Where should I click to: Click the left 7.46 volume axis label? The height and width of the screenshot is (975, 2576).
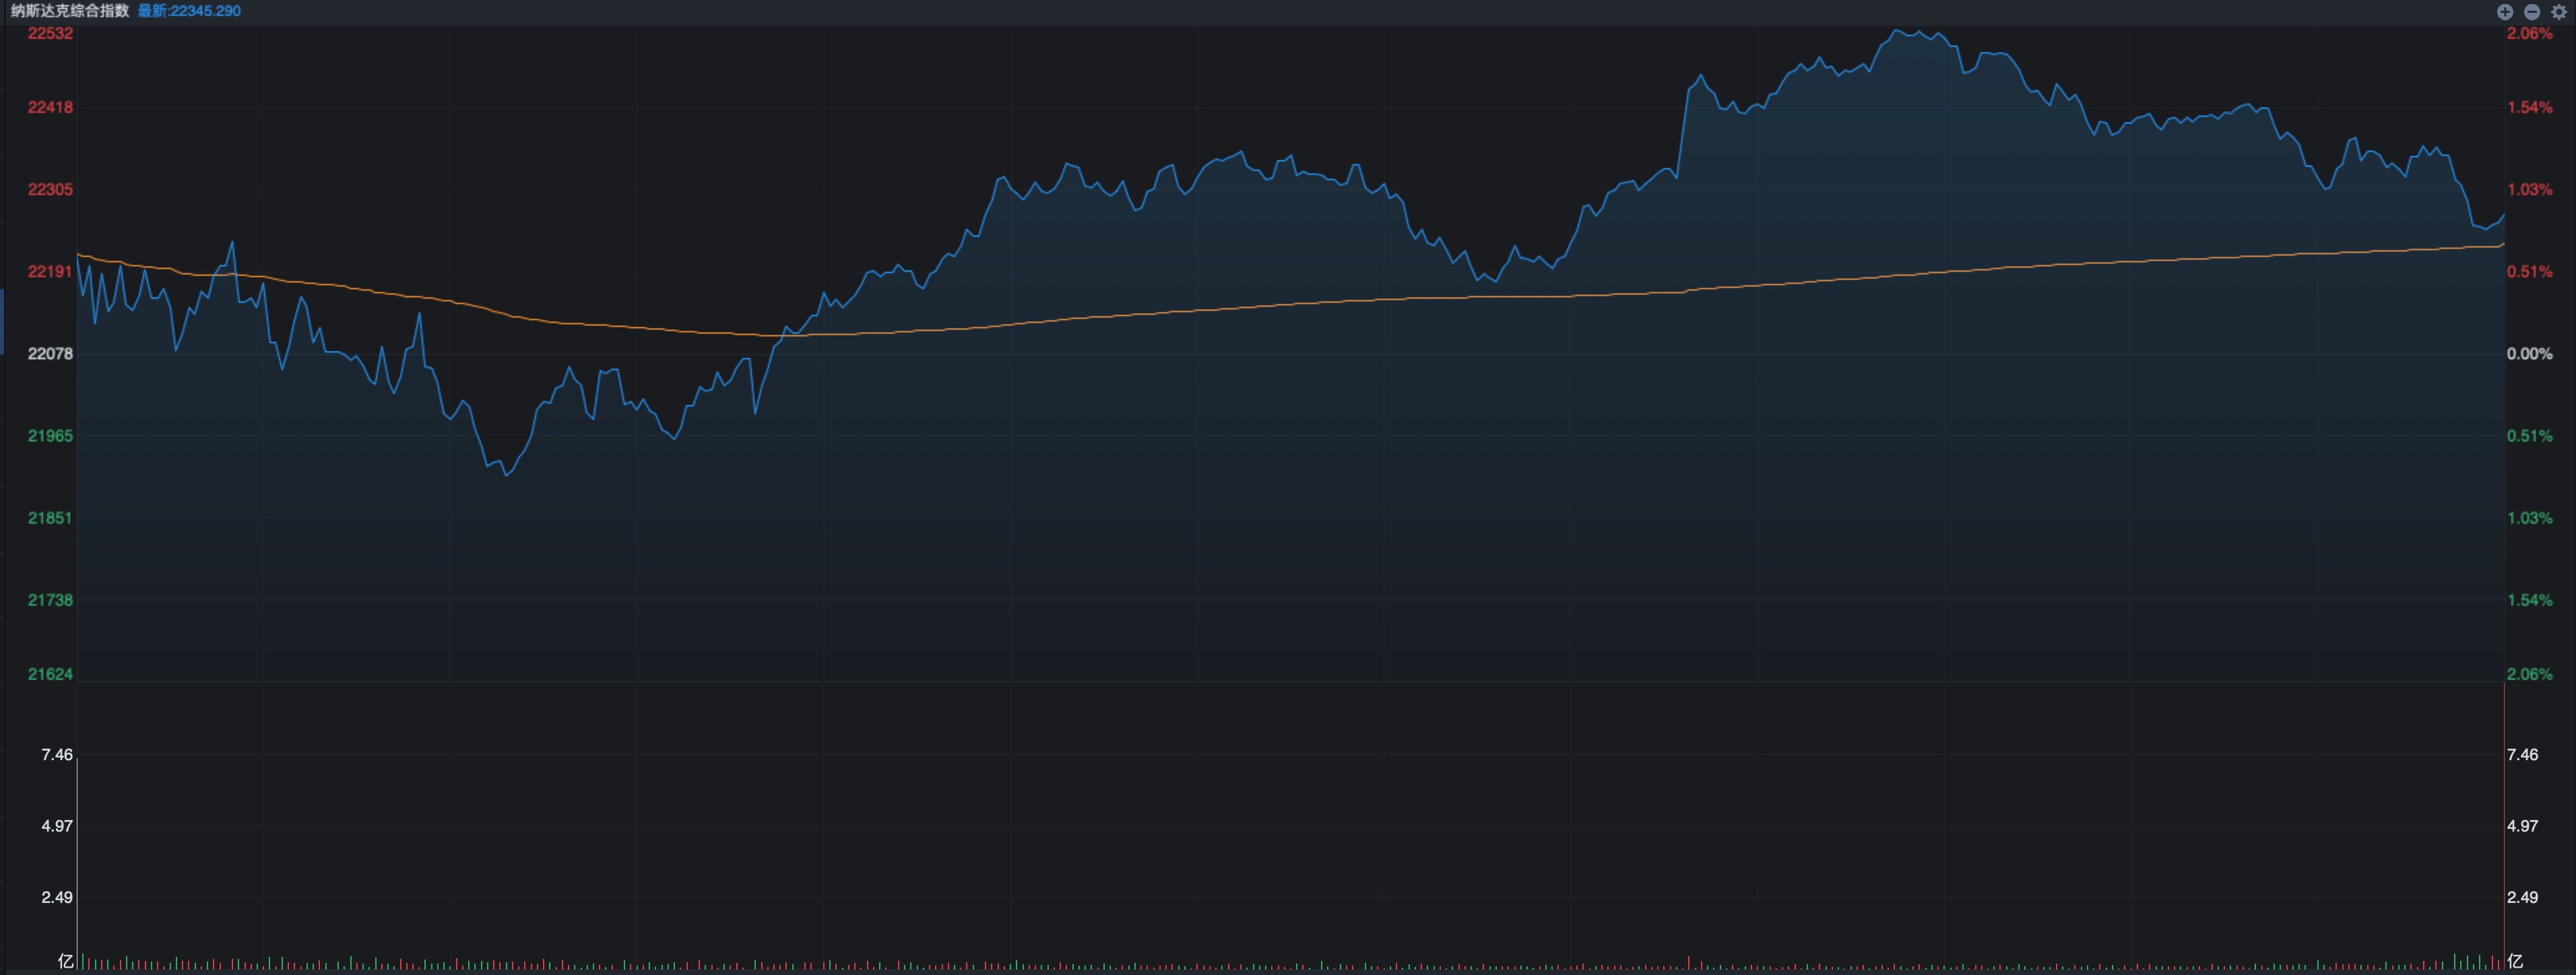click(x=57, y=755)
